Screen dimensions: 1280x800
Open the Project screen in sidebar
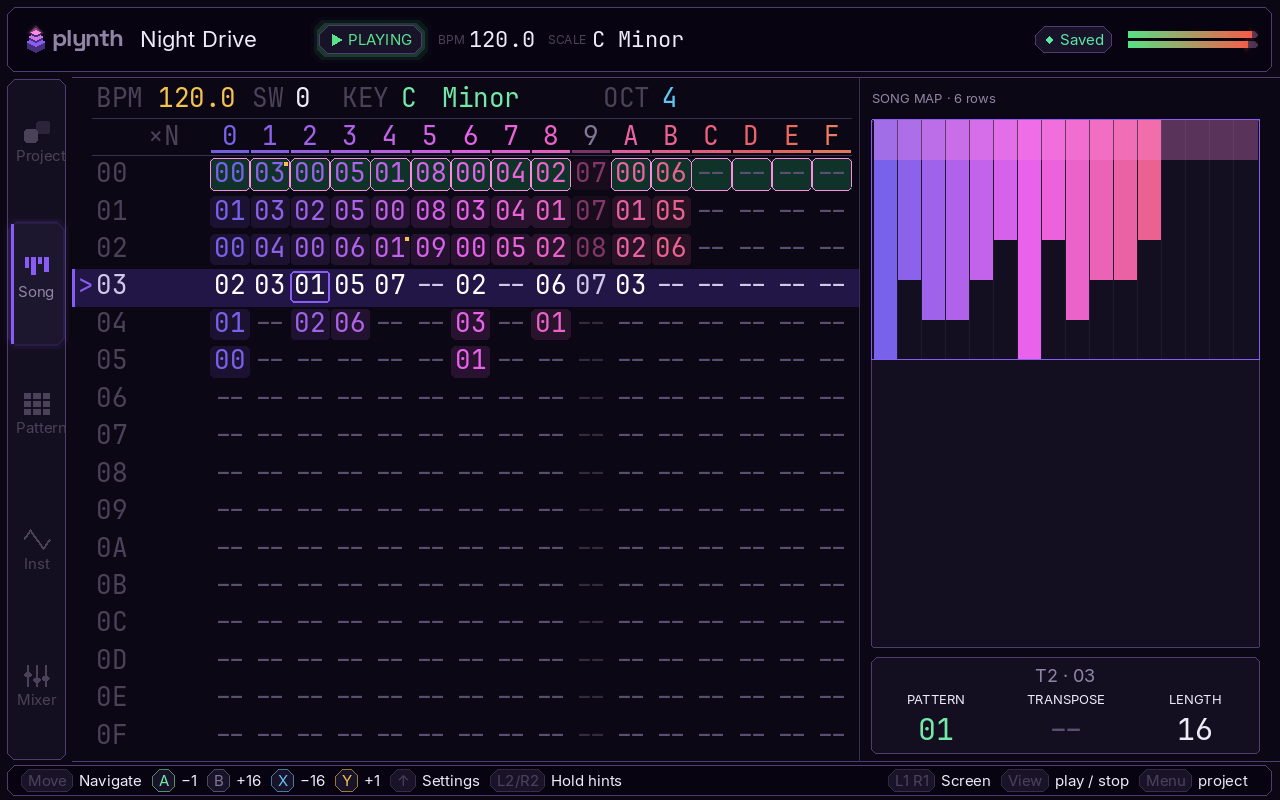[x=38, y=141]
